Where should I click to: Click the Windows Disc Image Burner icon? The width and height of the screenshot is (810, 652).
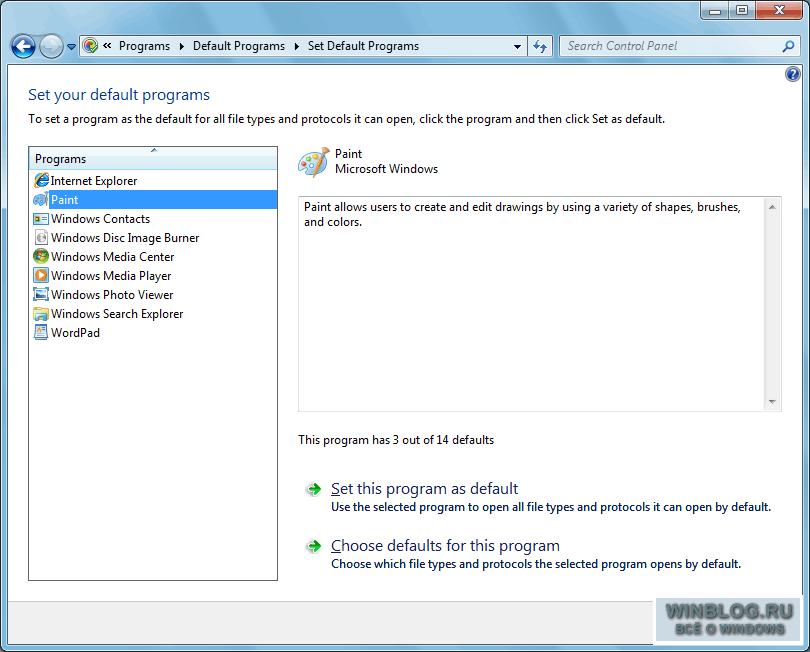pos(41,238)
